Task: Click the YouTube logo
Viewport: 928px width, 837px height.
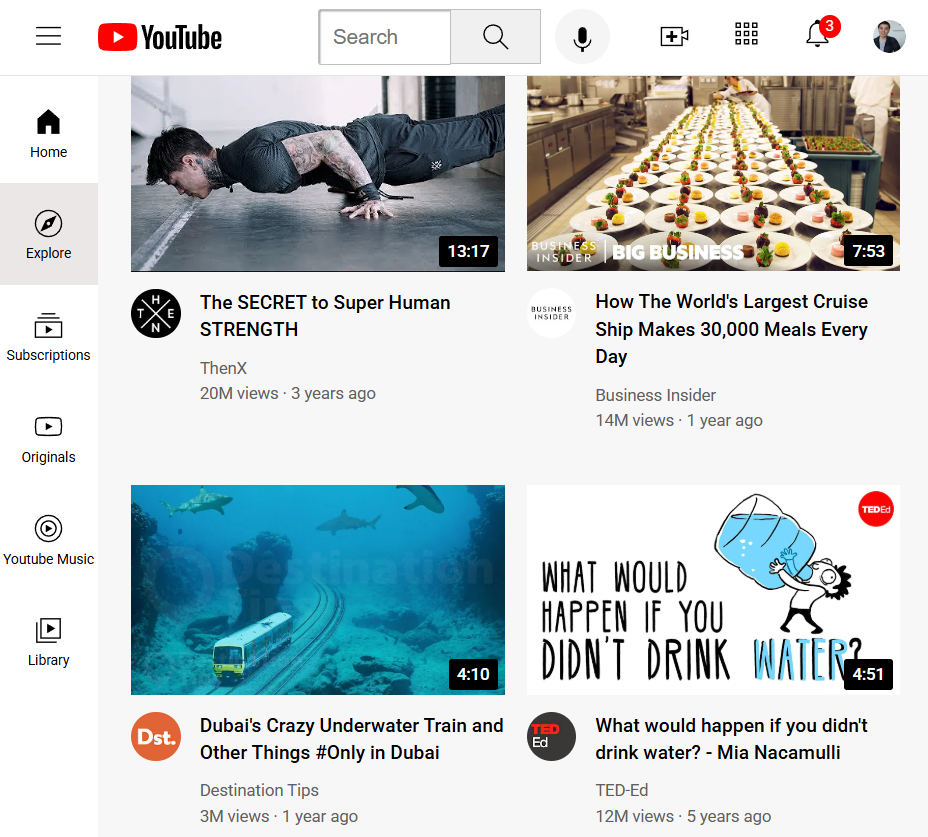Action: pos(159,37)
